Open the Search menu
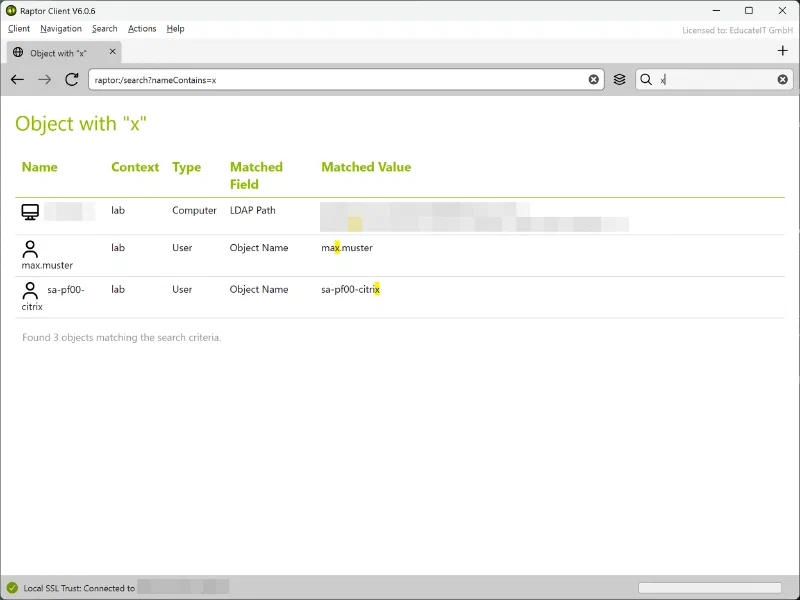Viewport: 800px width, 600px height. [105, 29]
